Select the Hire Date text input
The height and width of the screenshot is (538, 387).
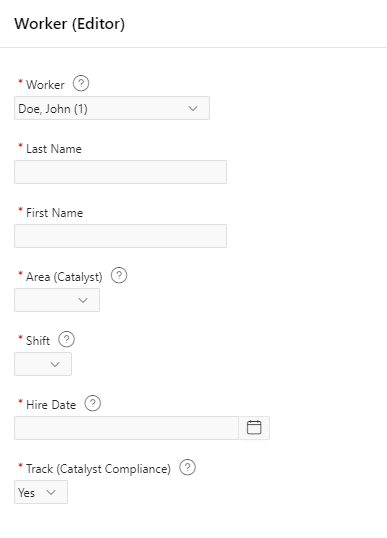[126, 428]
